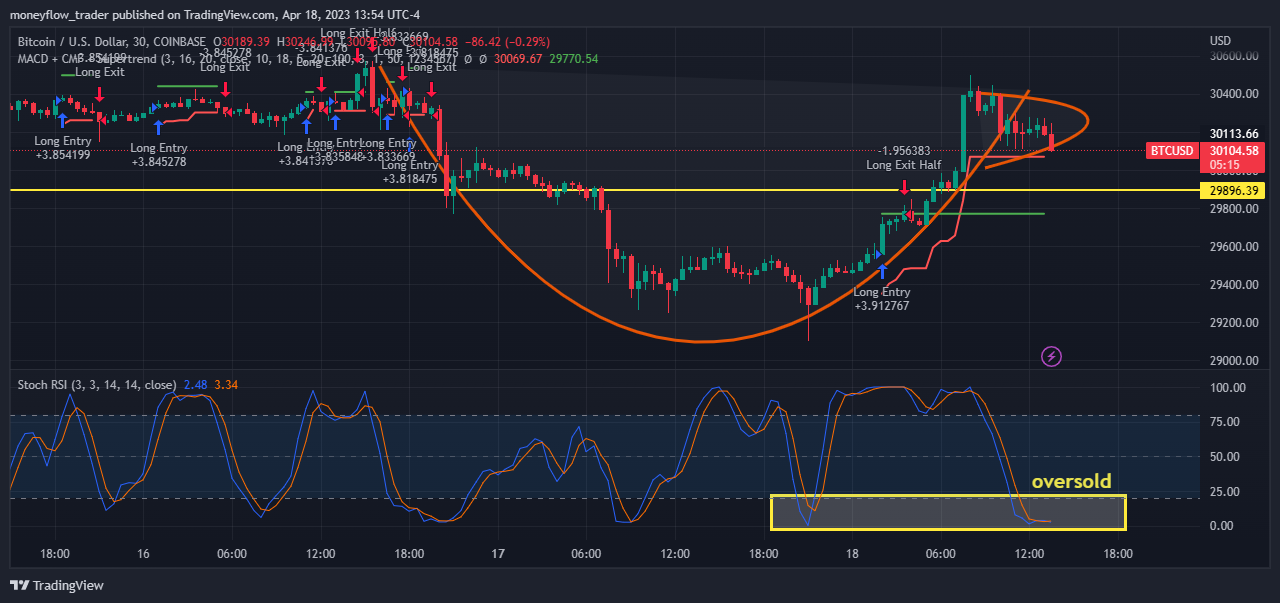This screenshot has width=1280, height=603.
Task: Click the Stoch RSI blue value 2.48
Action: click(195, 384)
